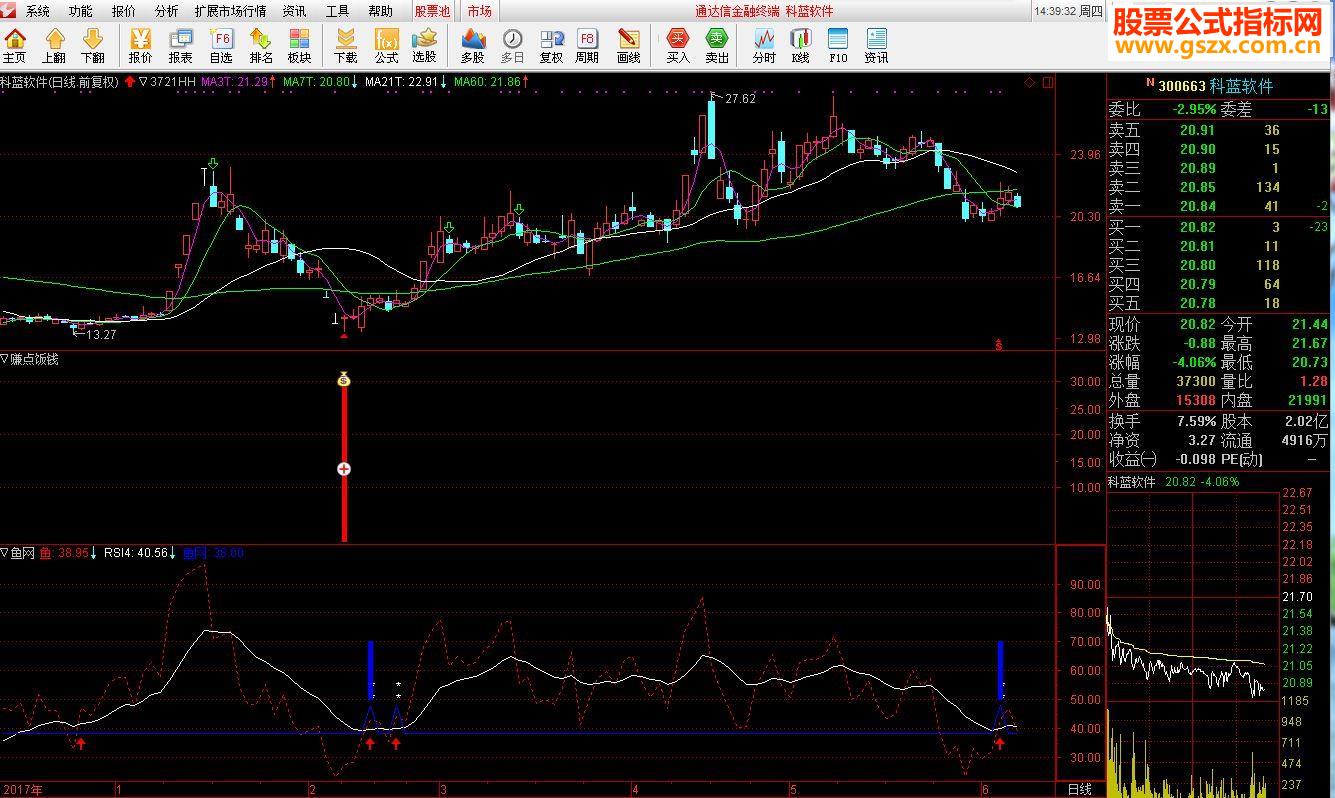Switch to 分时 intraday chart
The width and height of the screenshot is (1335, 798).
pyautogui.click(x=764, y=46)
